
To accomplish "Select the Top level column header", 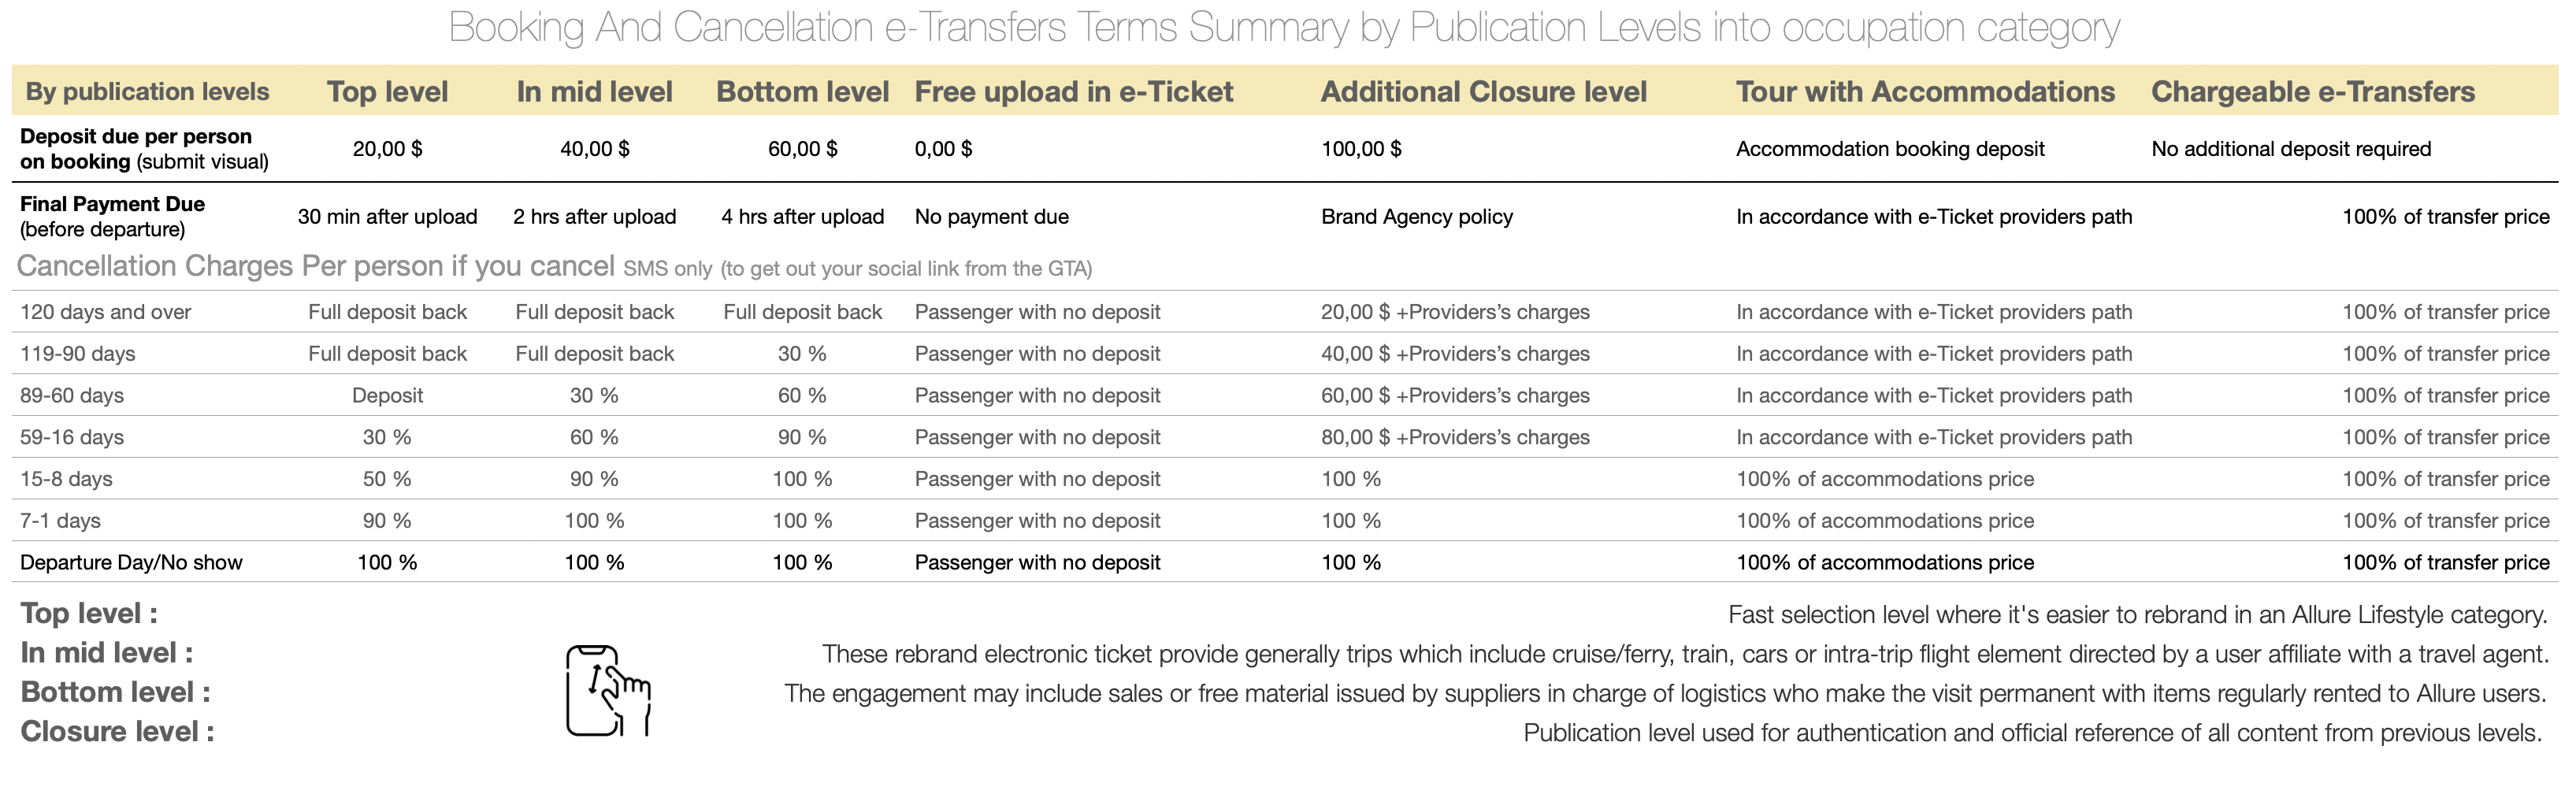I will click(x=387, y=92).
